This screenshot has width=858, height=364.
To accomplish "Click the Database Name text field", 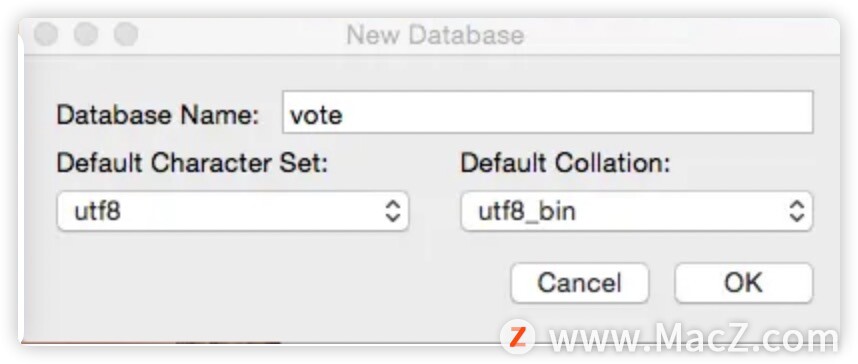I will click(547, 113).
